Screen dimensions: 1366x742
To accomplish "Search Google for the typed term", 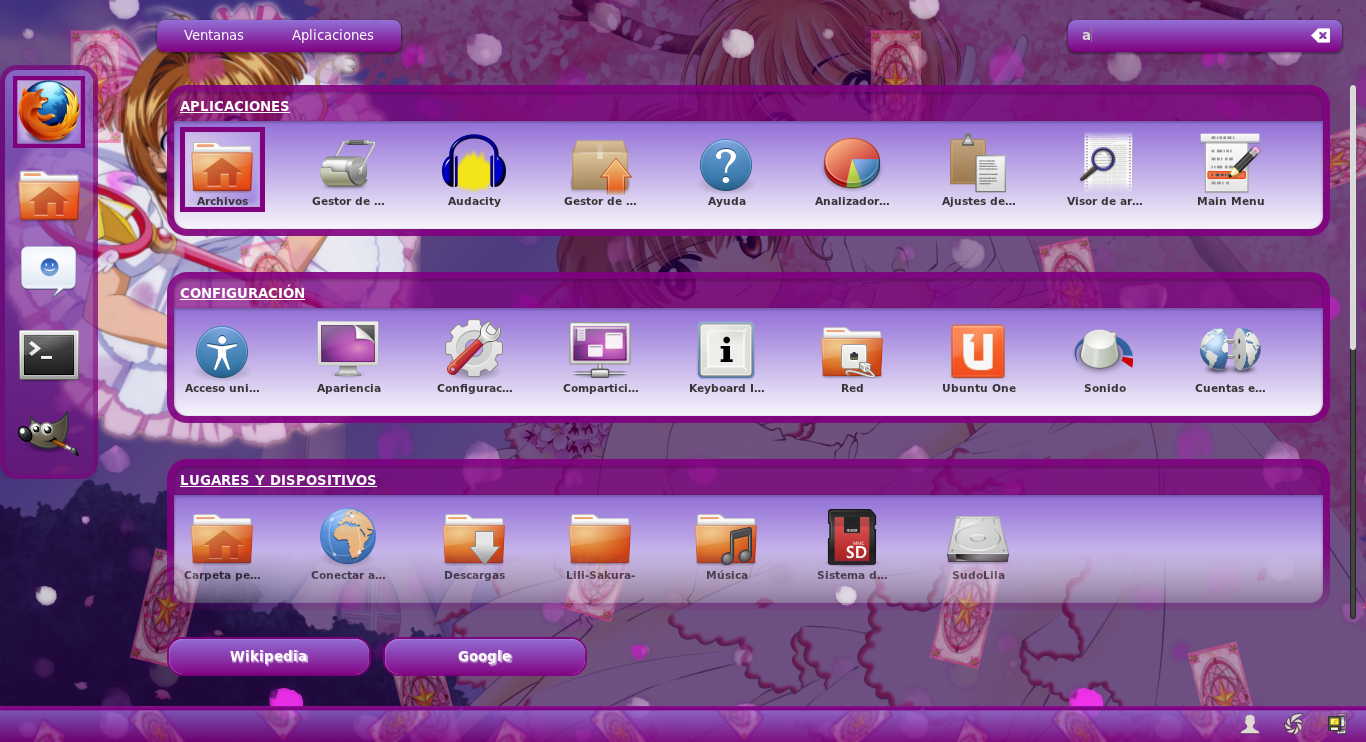I will point(485,657).
